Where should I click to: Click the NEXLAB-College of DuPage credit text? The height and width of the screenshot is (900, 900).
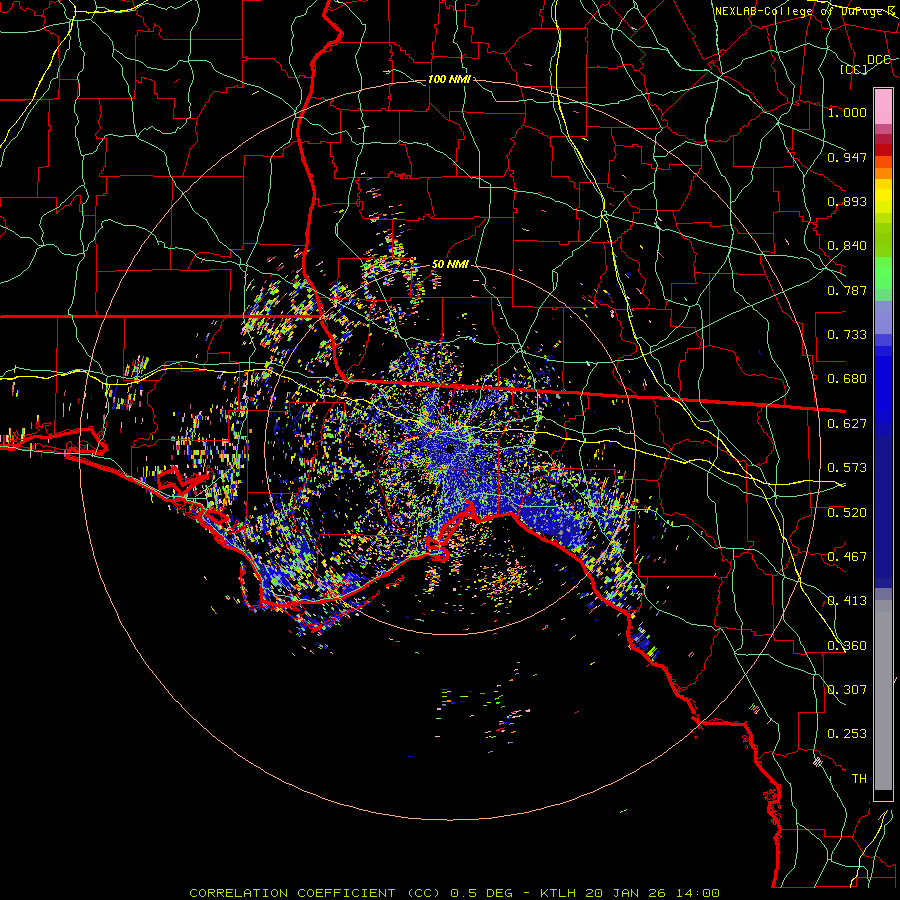pyautogui.click(x=805, y=11)
